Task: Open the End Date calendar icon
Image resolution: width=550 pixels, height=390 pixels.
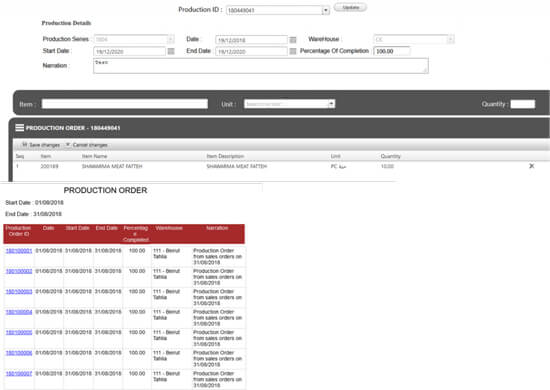Action: [x=293, y=52]
